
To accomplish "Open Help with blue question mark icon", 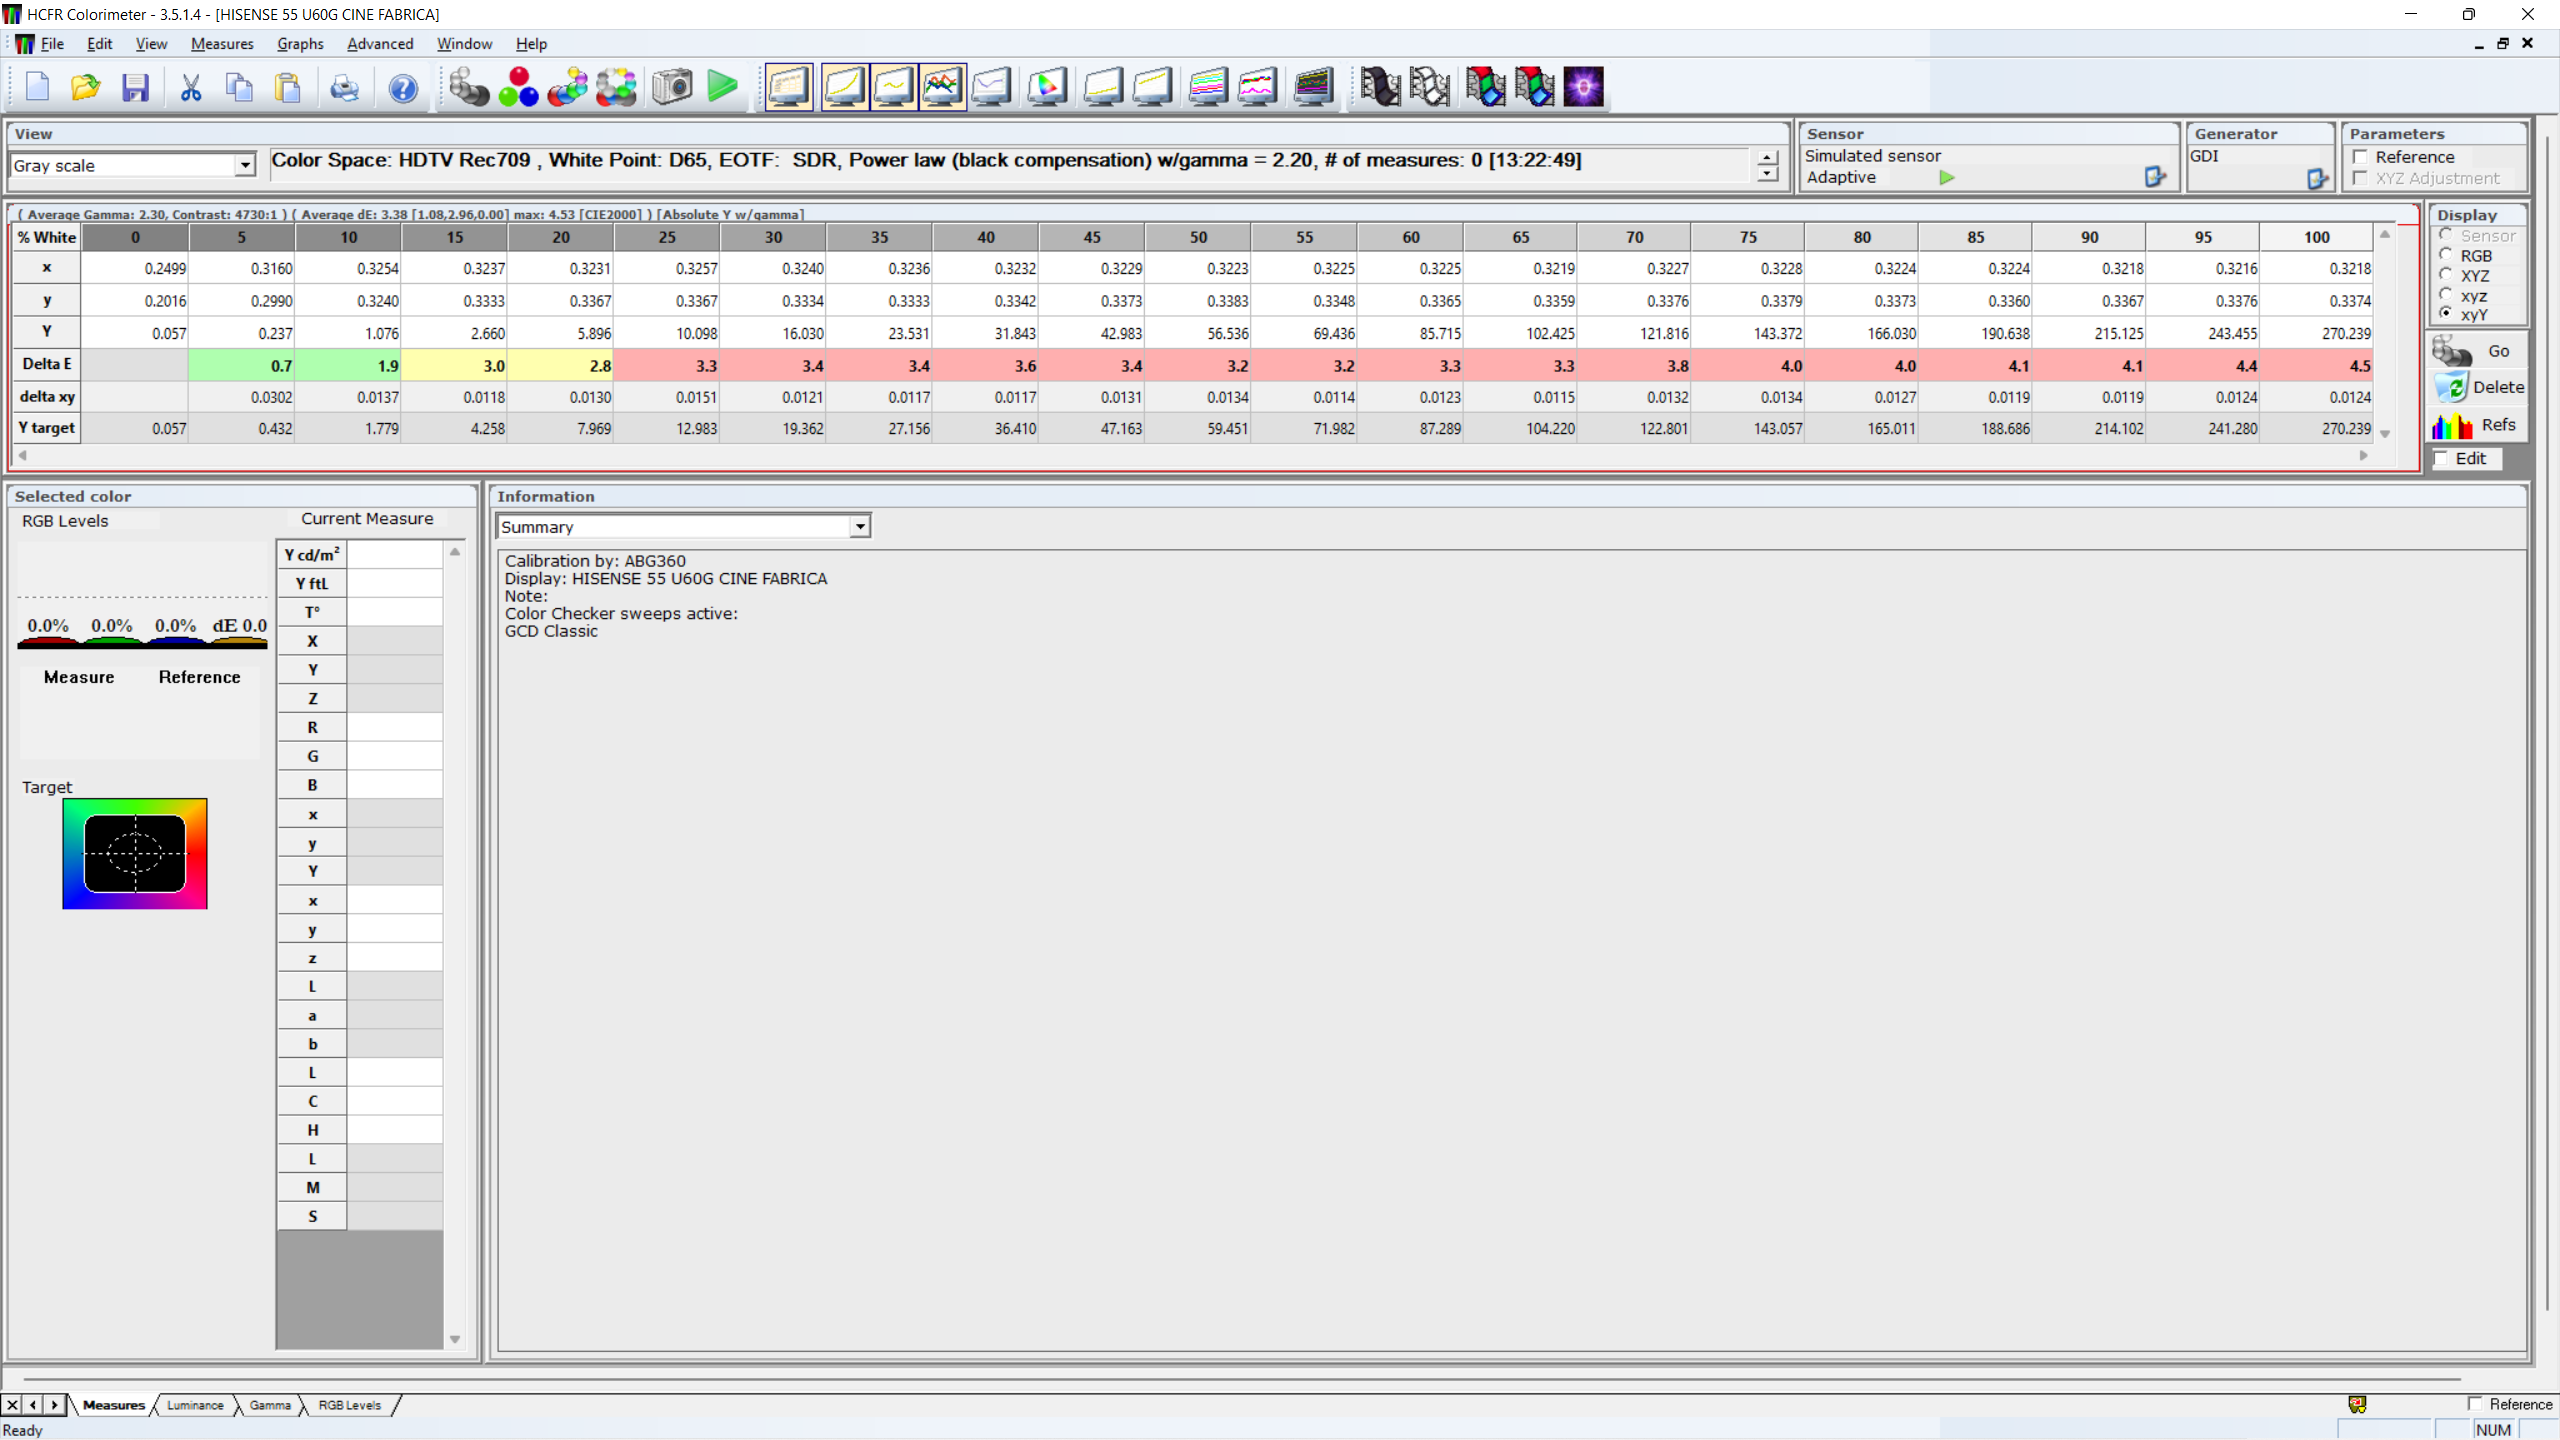I will coord(403,88).
